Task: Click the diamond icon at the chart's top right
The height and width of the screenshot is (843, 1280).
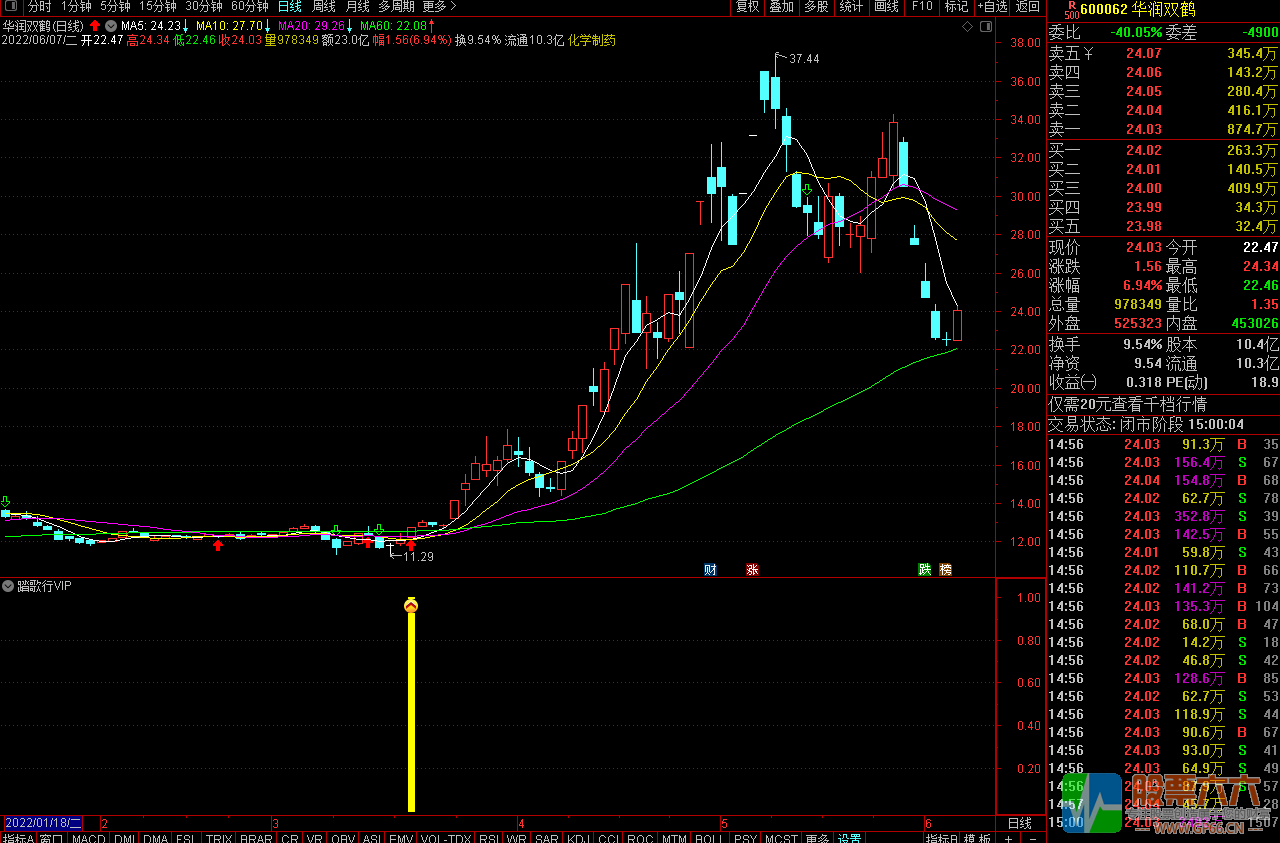Action: 965,25
